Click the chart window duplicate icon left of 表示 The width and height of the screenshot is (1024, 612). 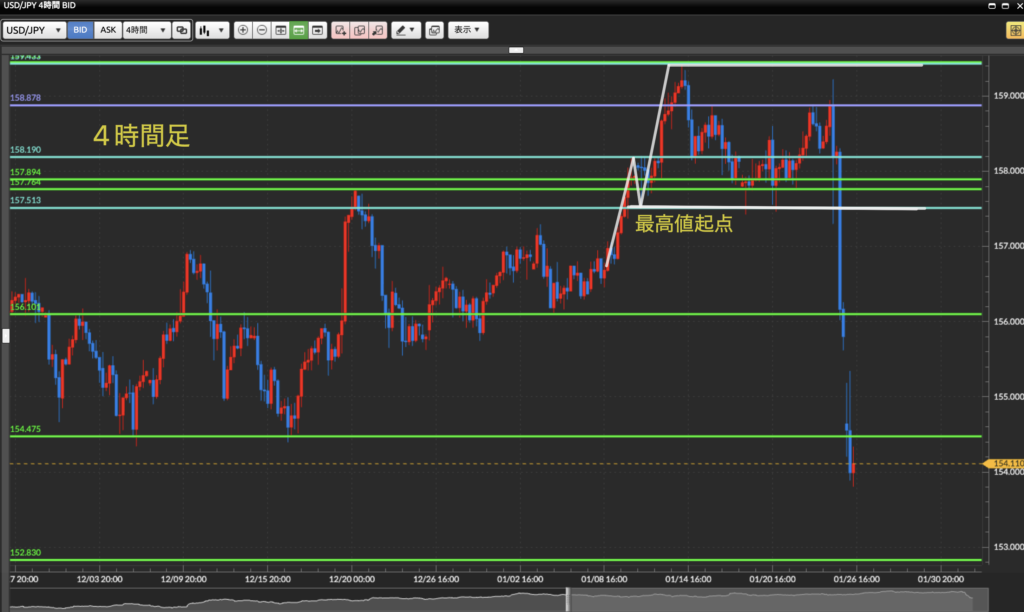click(x=434, y=30)
